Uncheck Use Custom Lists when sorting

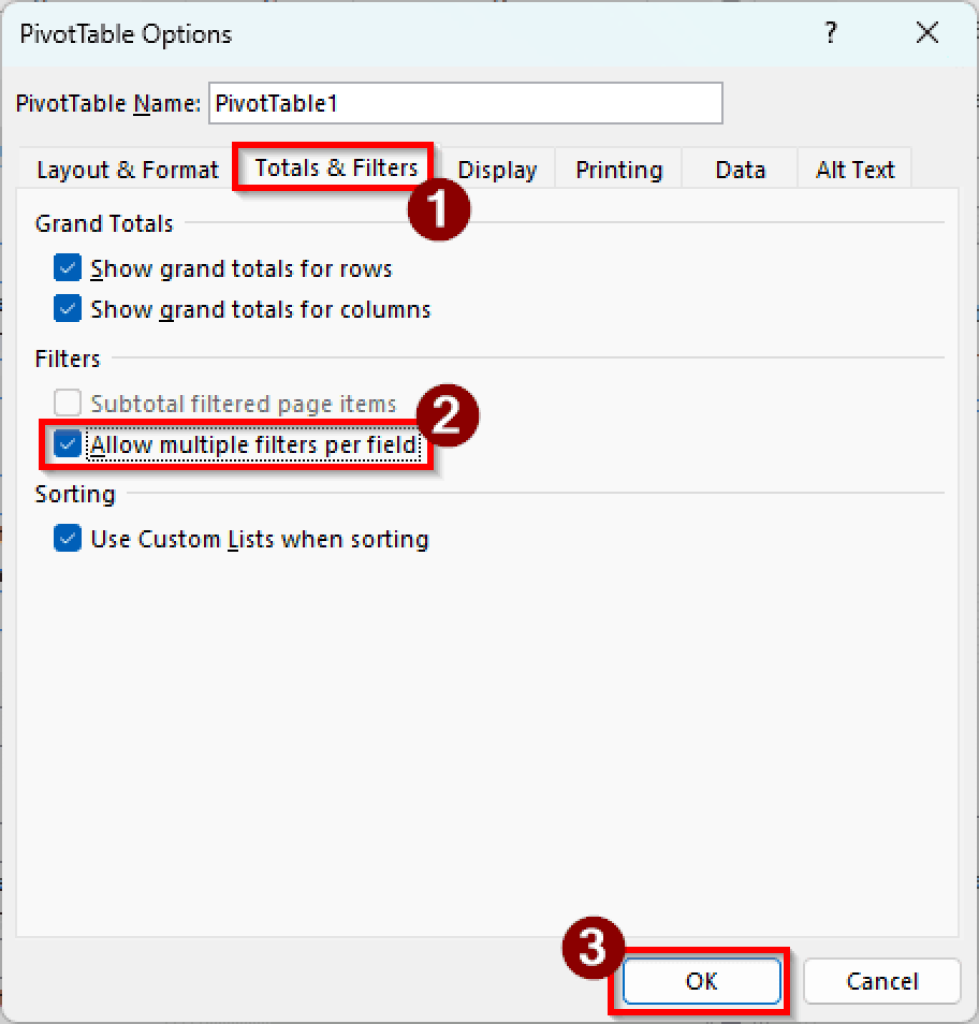point(67,538)
